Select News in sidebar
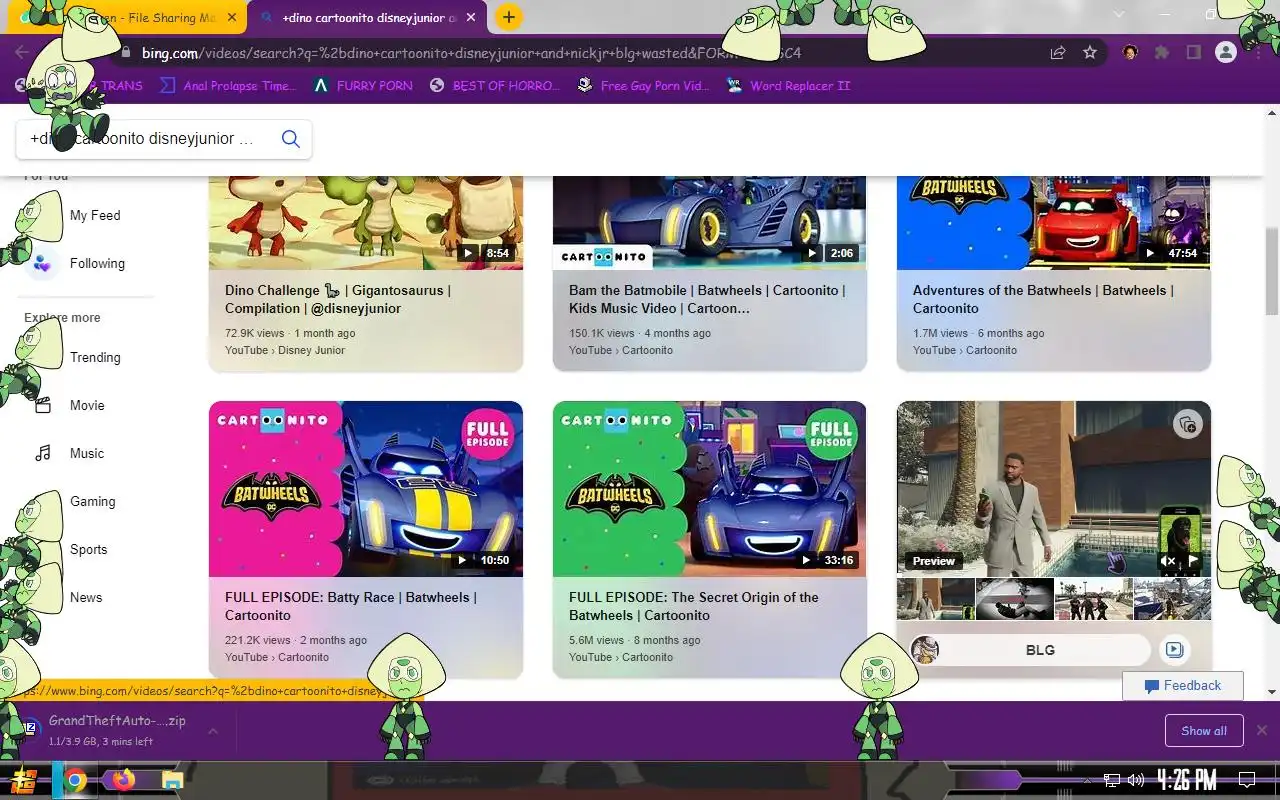Image resolution: width=1280 pixels, height=800 pixels. pyautogui.click(x=86, y=597)
